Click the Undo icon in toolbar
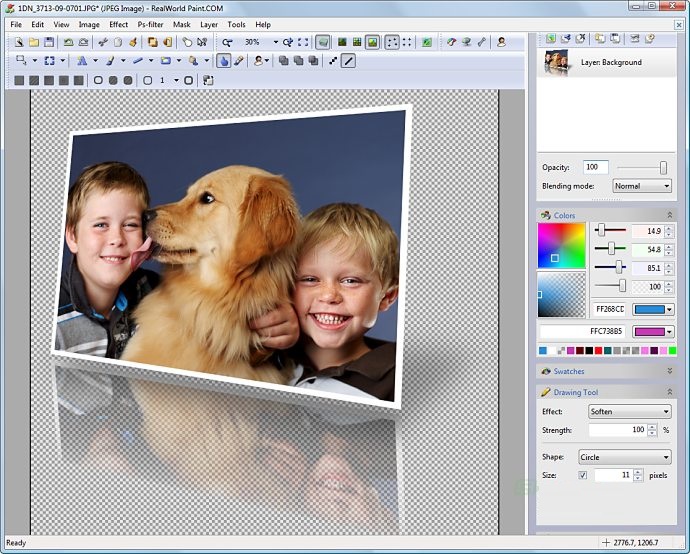Viewport: 690px width, 554px height. pyautogui.click(x=68, y=43)
